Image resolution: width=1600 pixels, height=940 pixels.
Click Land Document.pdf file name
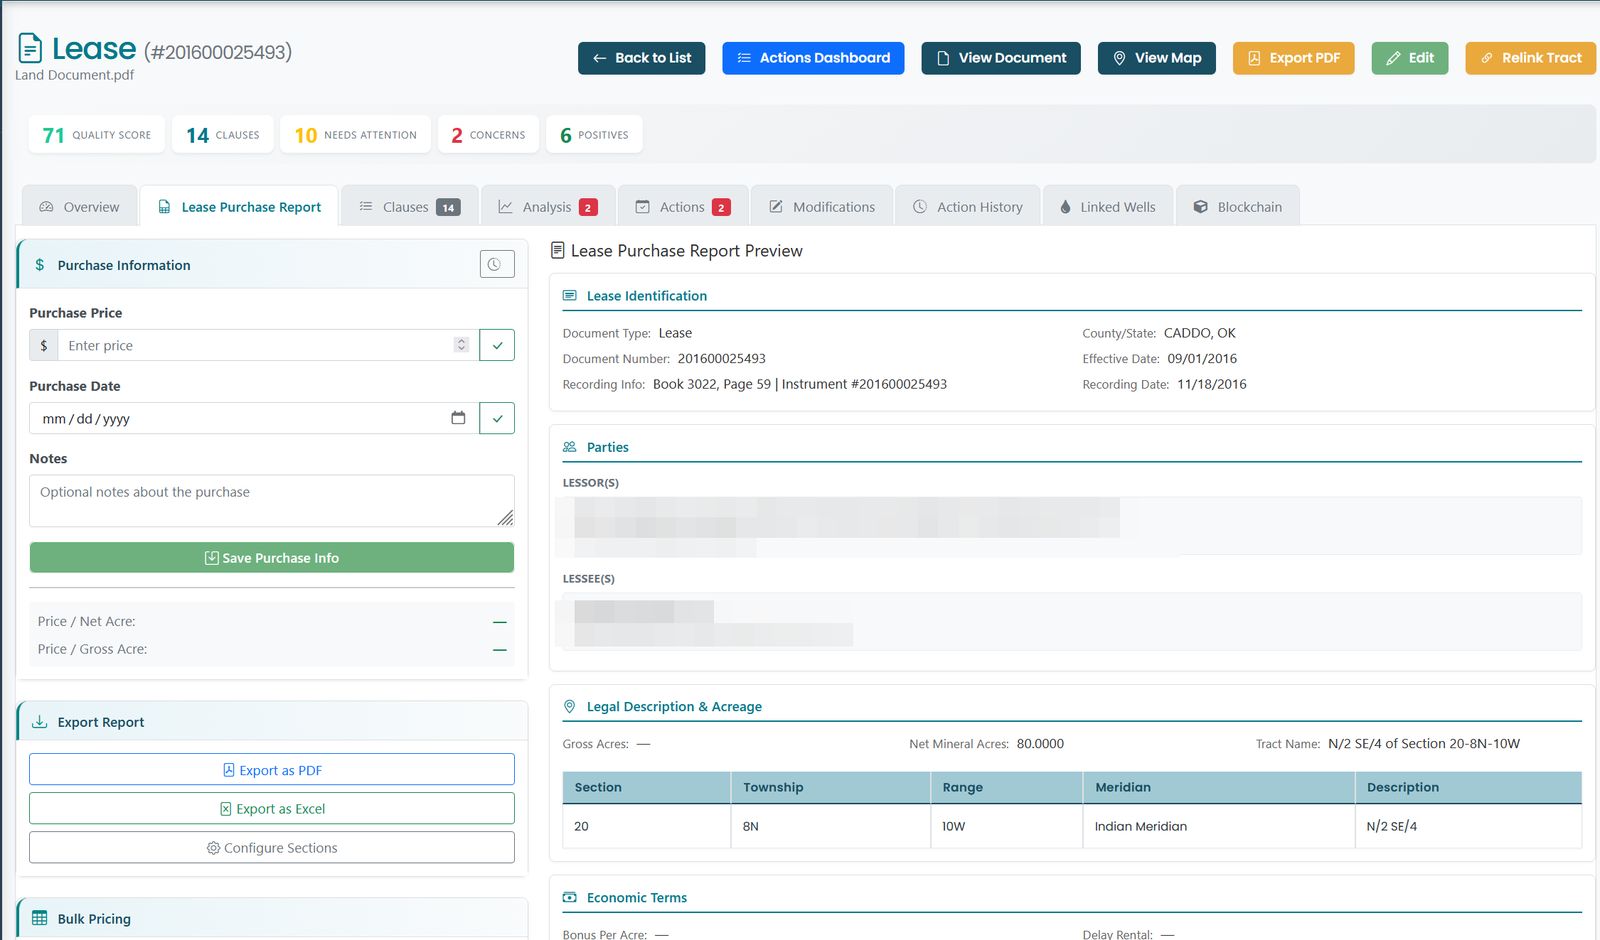click(74, 75)
